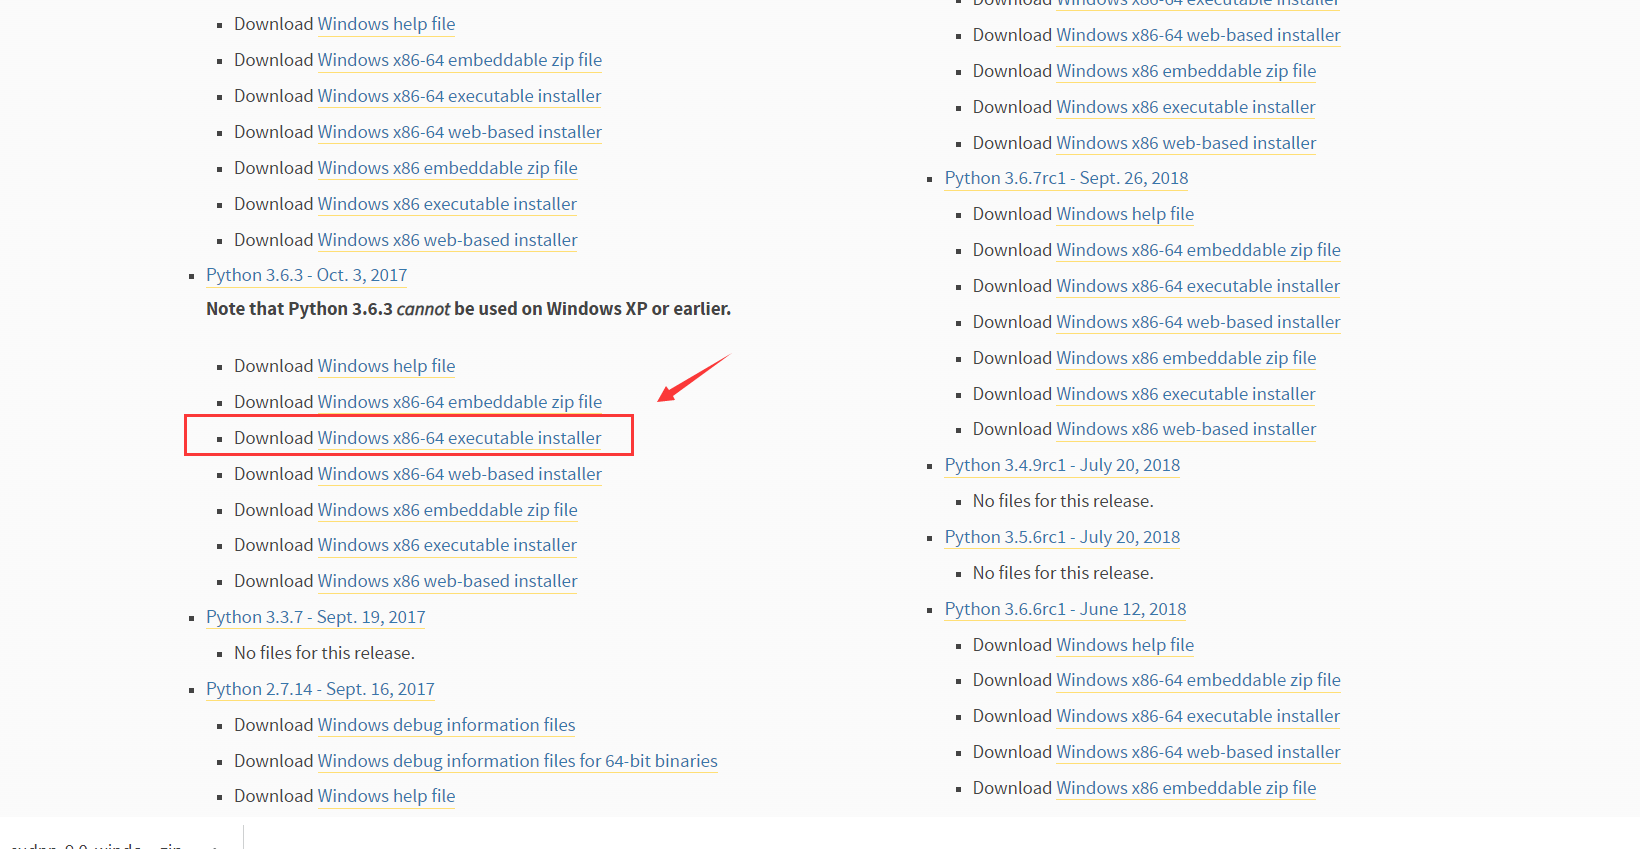Download x86 executable installer under Python 3.6.3
Viewport: 1640px width, 849px height.
click(x=447, y=545)
